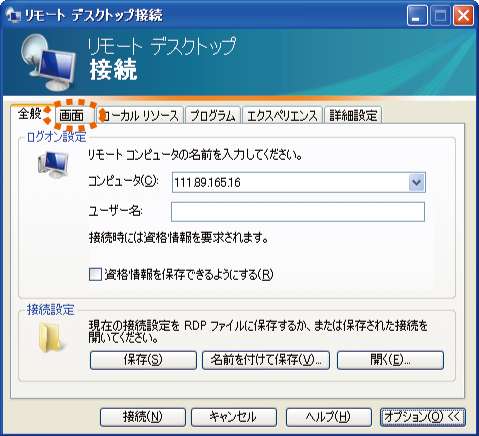Click the 接続(N) button
The image size is (479, 436).
coord(143,417)
